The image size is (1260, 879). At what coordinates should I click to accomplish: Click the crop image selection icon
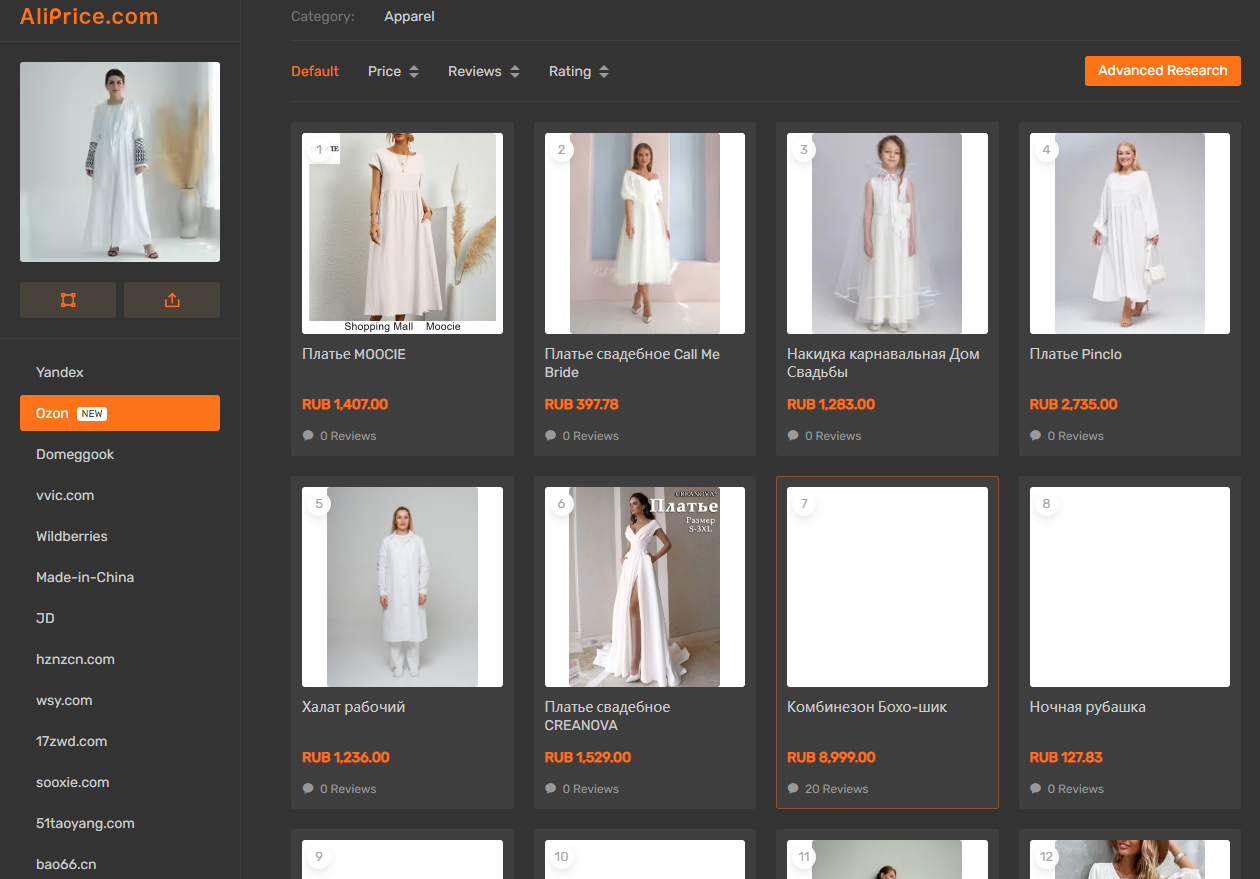(68, 300)
